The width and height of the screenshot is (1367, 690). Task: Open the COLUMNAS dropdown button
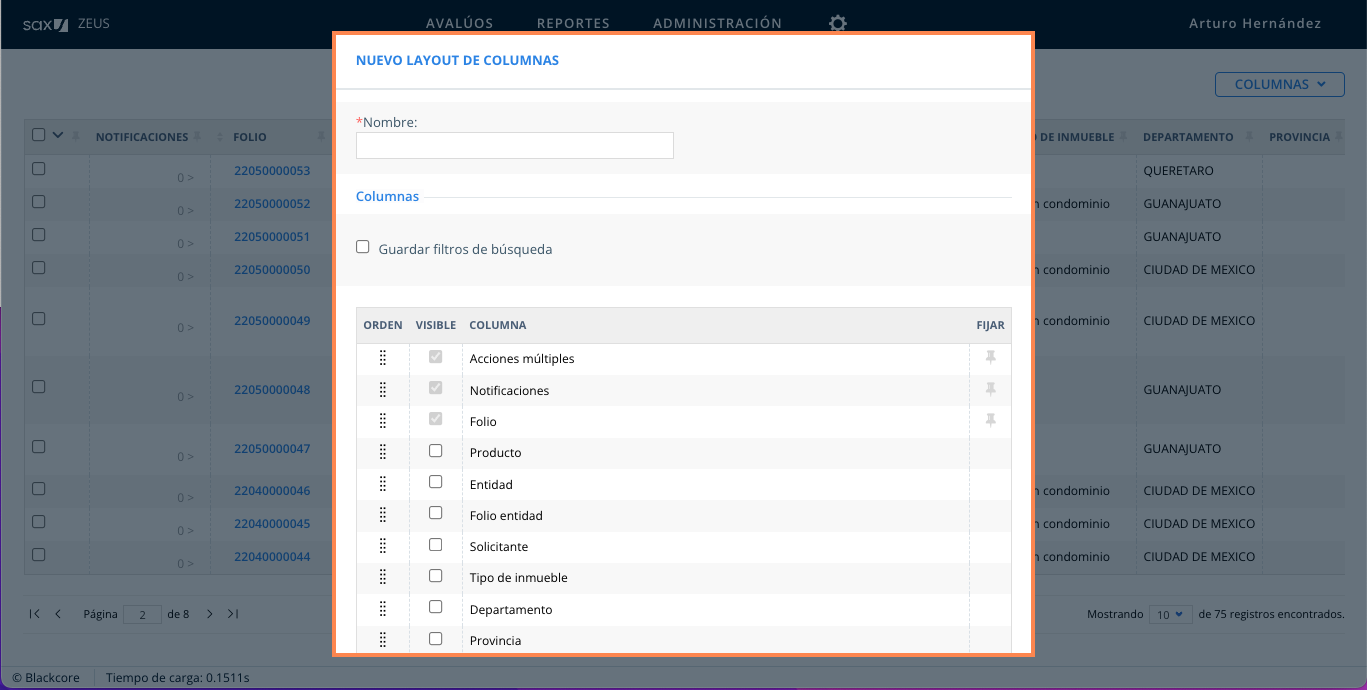pos(1280,84)
